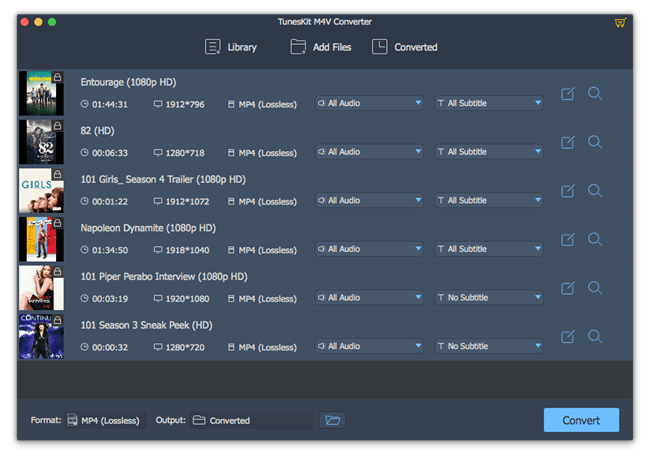Open audio dropdown for Season 3 Sneak Peek
Screen dimensions: 650x460
[369, 346]
